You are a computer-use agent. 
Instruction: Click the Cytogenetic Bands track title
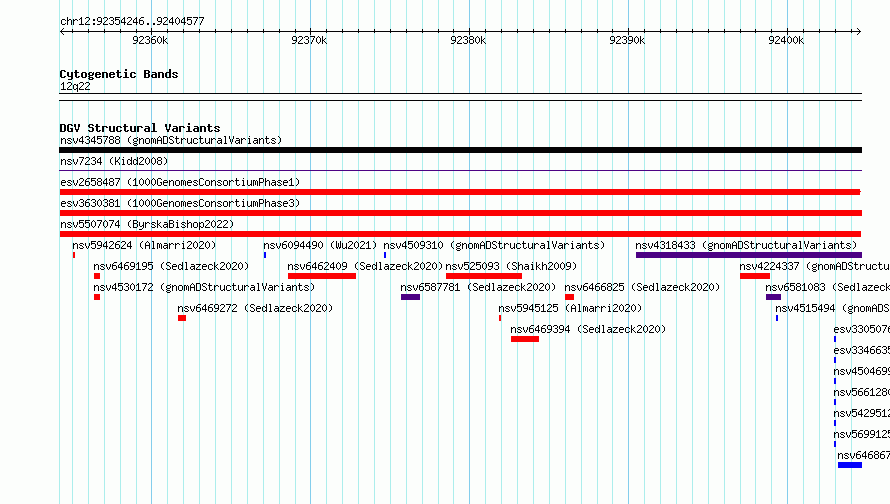pos(119,74)
